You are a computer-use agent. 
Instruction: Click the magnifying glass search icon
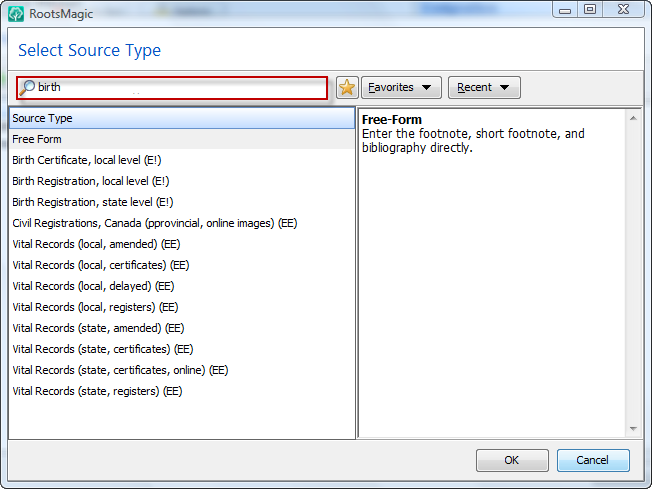coord(27,87)
